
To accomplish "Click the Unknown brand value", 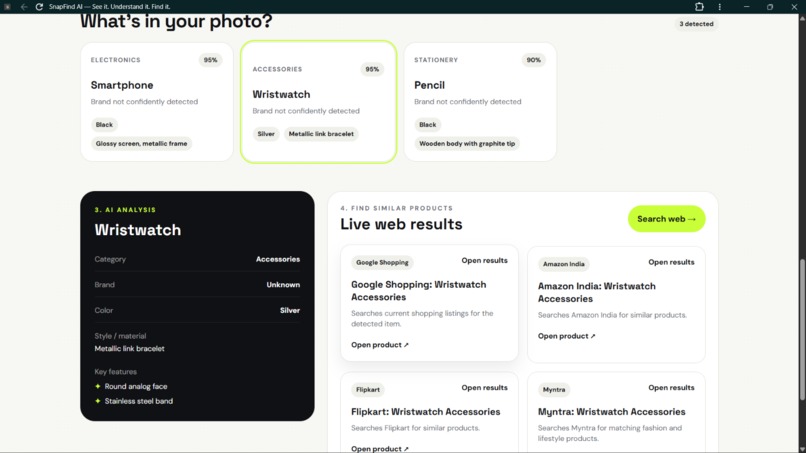I will (x=283, y=285).
